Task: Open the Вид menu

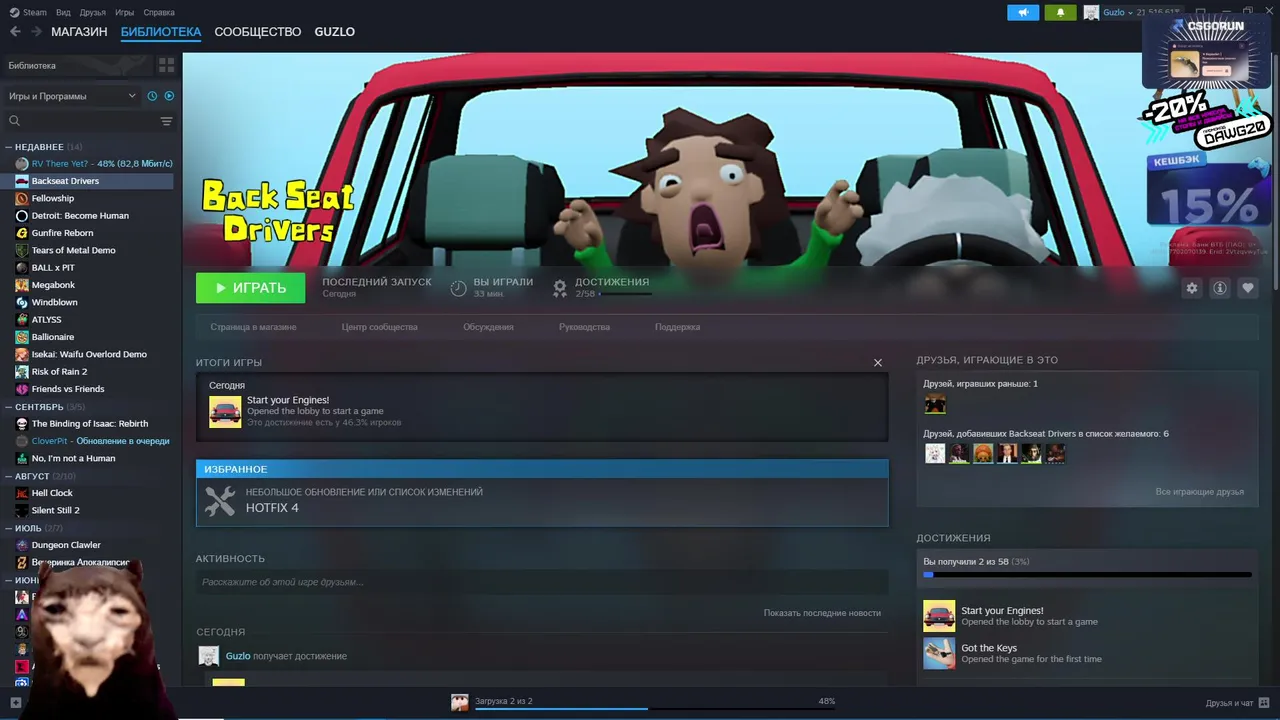Action: pyautogui.click(x=63, y=12)
